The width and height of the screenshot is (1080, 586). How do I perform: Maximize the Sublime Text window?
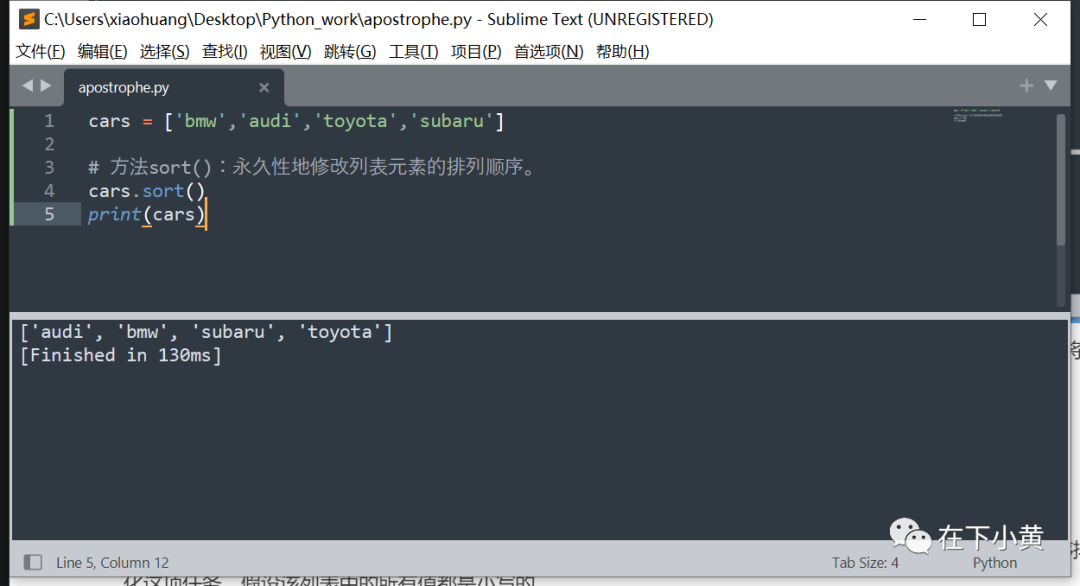(x=979, y=19)
